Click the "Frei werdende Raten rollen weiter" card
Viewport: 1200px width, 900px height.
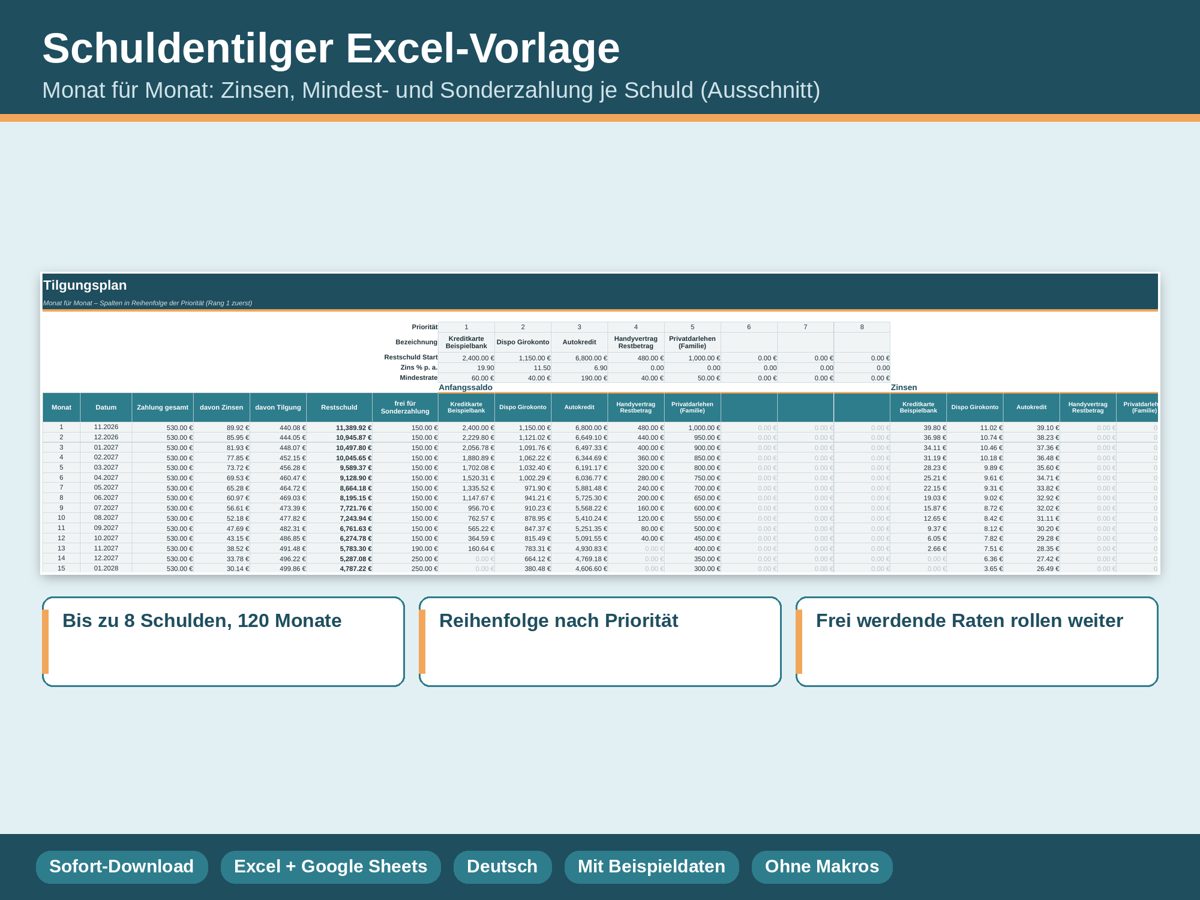pyautogui.click(x=977, y=642)
